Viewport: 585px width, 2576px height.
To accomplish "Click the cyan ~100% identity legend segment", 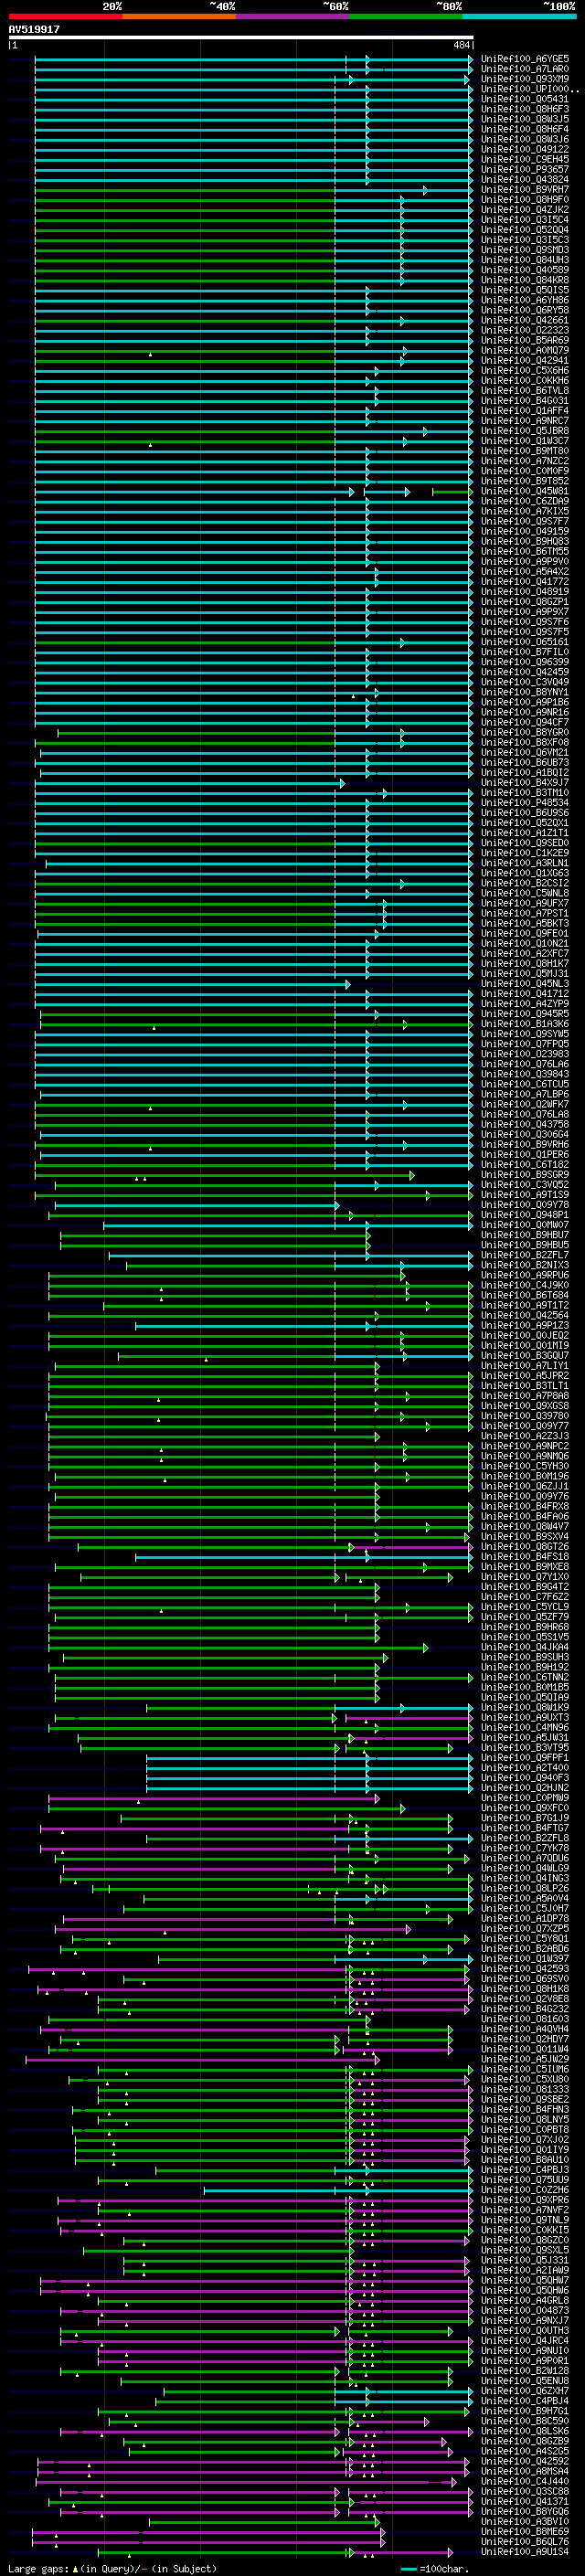I will coord(519,17).
